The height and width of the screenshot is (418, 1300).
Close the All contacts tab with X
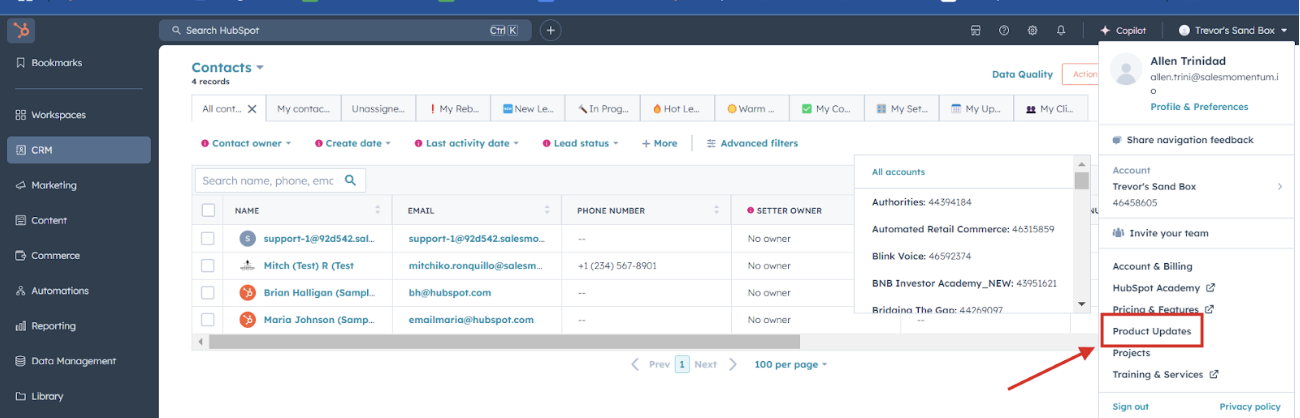click(252, 109)
